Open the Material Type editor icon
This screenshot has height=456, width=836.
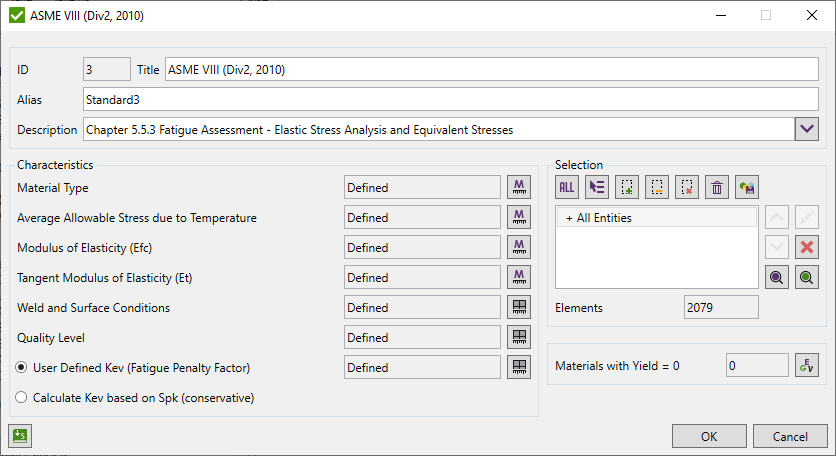coord(519,187)
